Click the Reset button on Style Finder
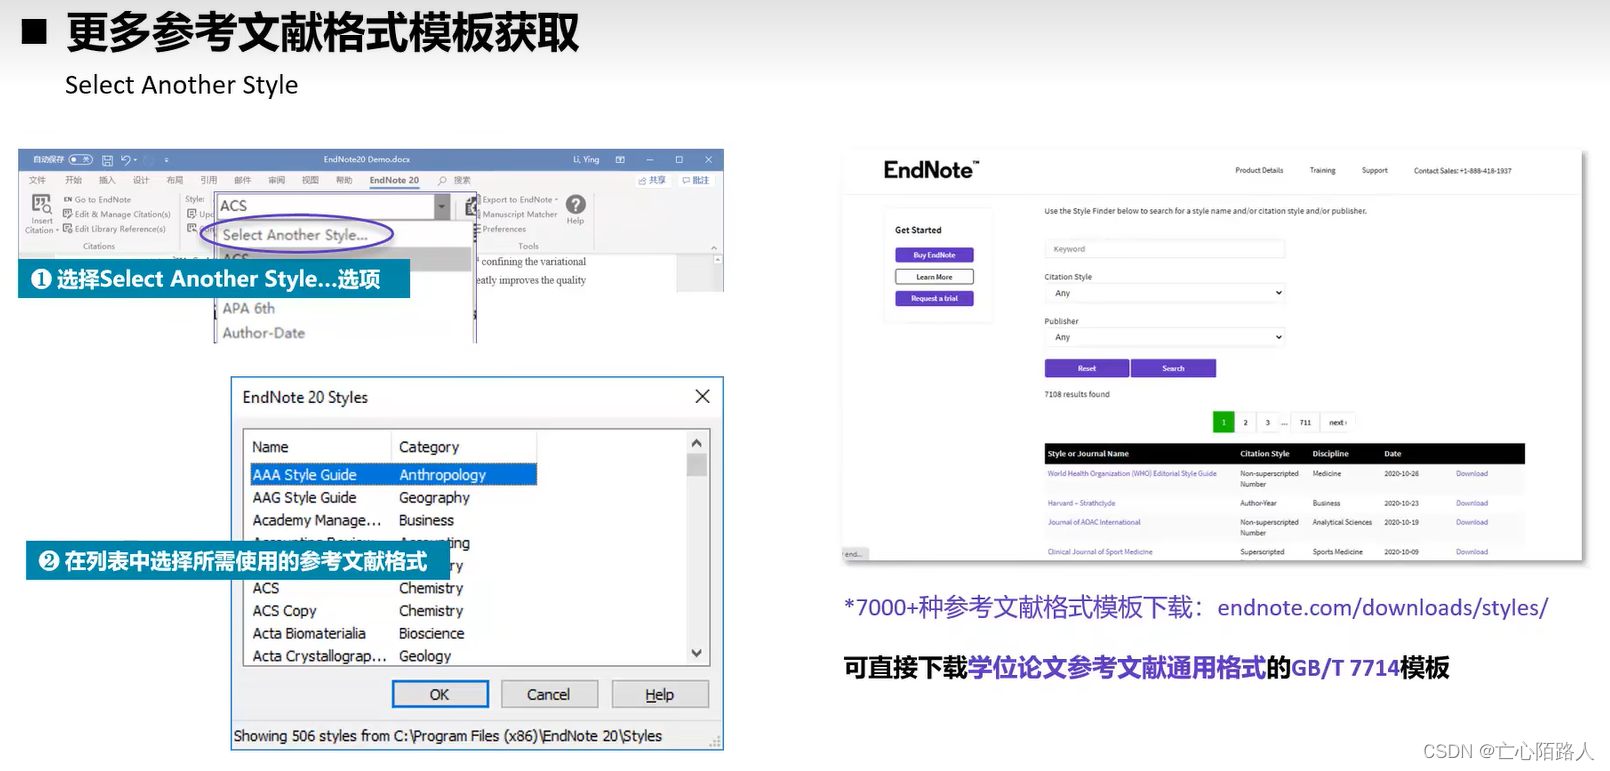1610x771 pixels. point(1087,368)
